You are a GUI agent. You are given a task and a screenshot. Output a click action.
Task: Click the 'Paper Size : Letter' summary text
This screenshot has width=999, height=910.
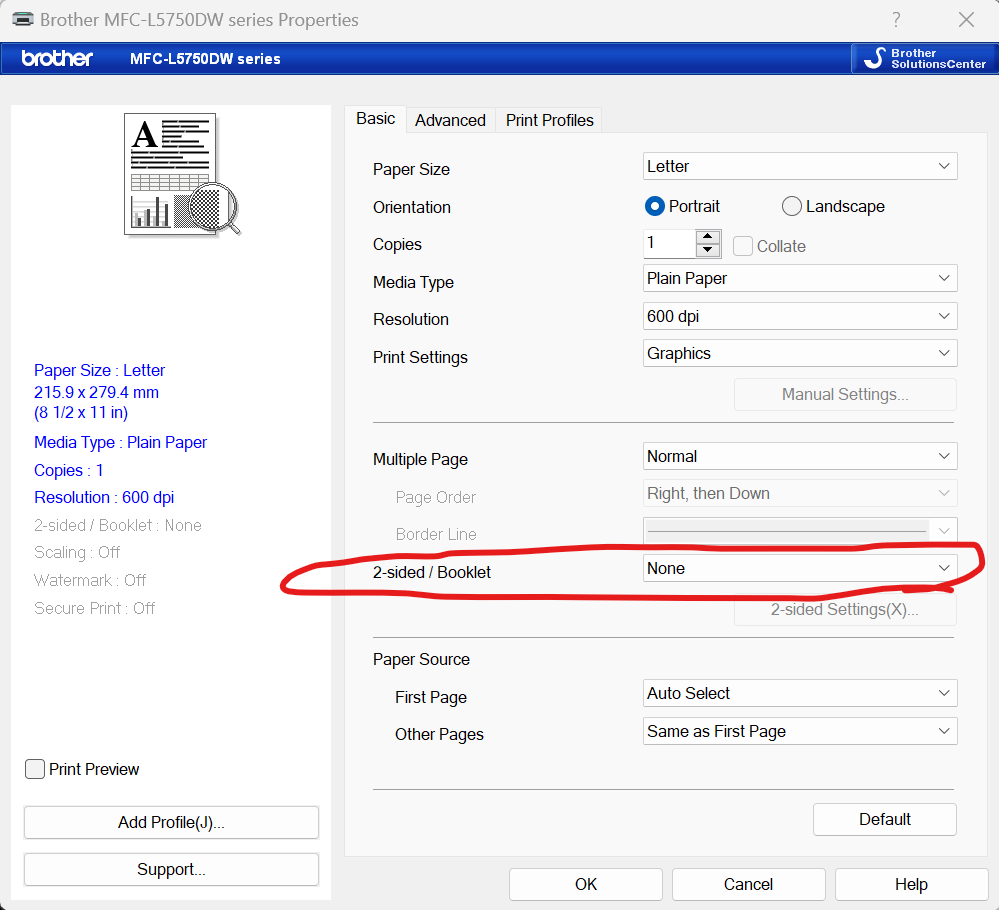[99, 370]
